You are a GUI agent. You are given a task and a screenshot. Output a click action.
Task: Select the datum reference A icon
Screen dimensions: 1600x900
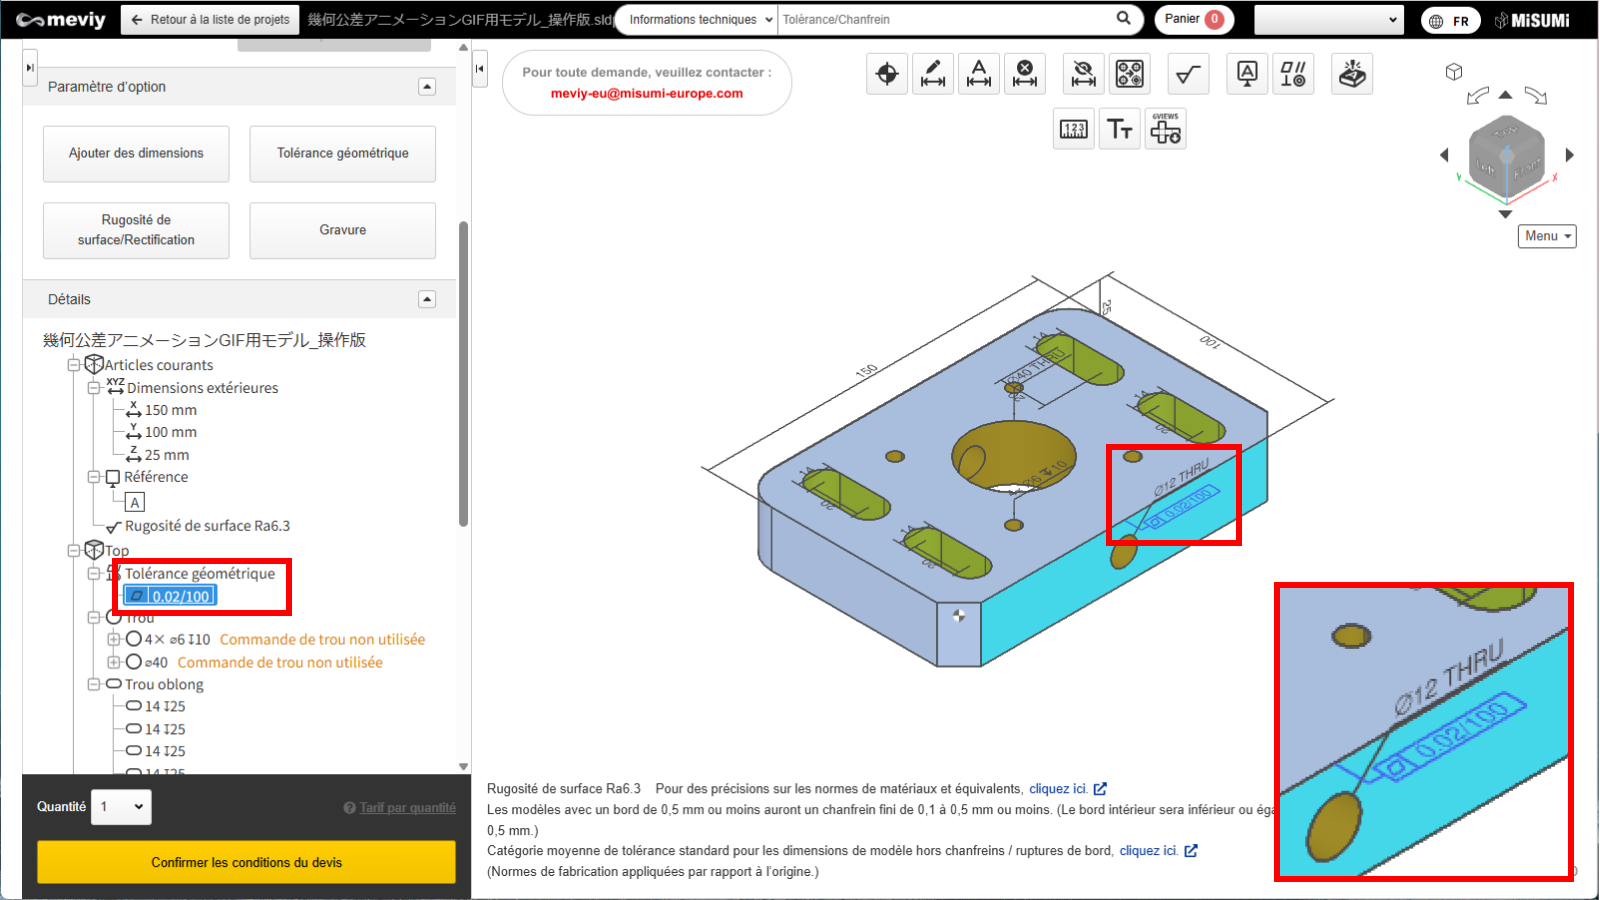click(1247, 74)
